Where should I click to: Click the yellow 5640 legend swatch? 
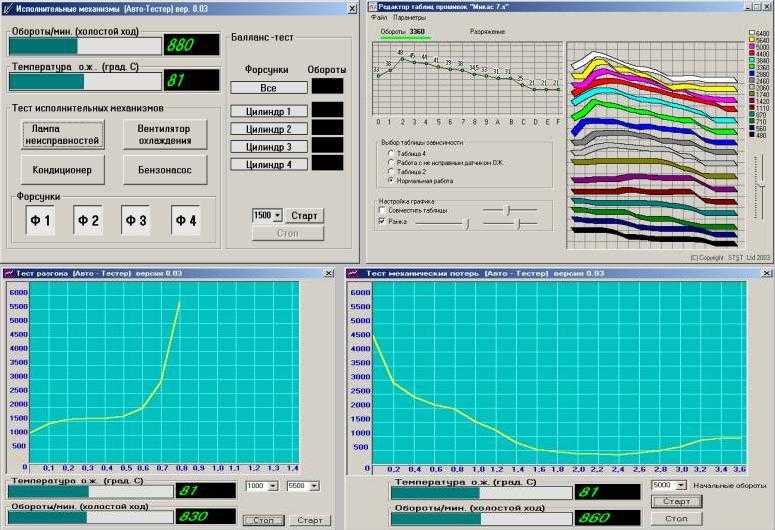pos(752,40)
